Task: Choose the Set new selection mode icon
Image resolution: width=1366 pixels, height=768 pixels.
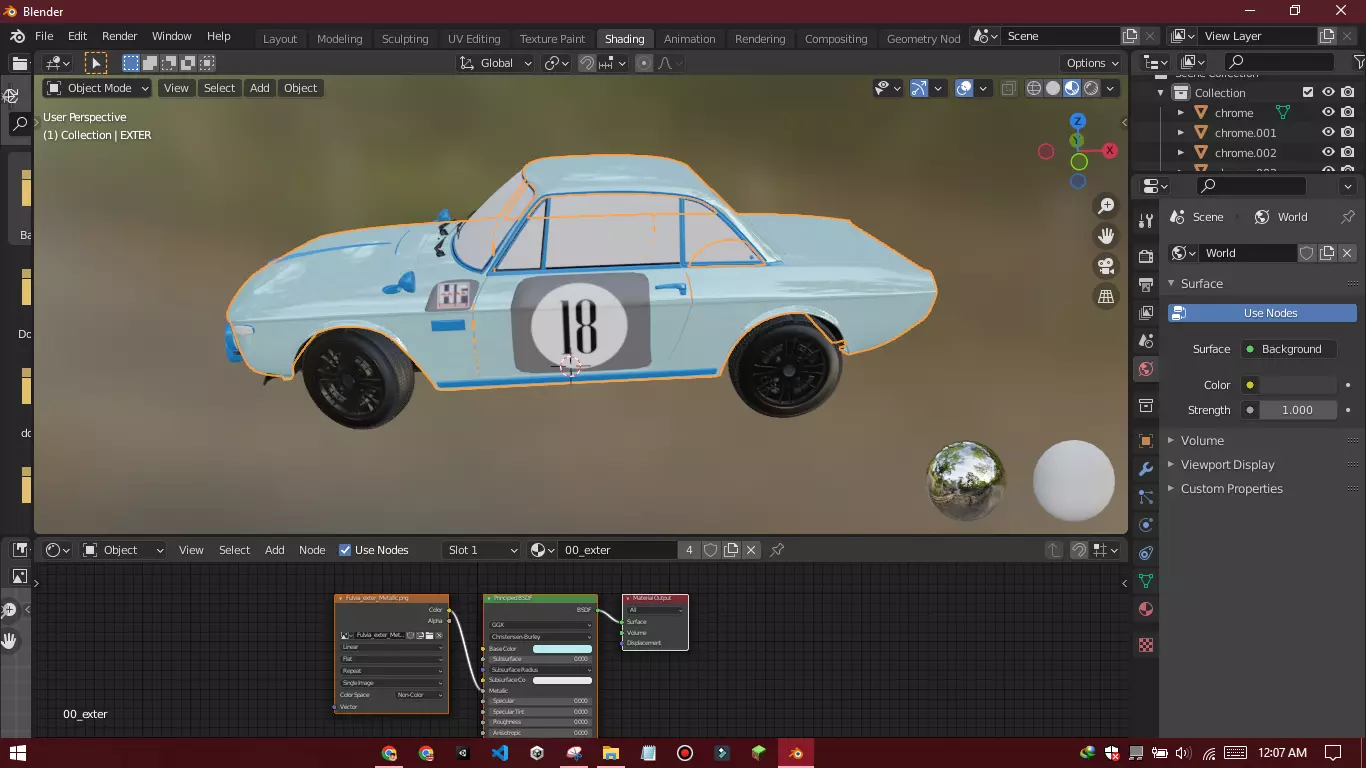Action: pos(131,63)
